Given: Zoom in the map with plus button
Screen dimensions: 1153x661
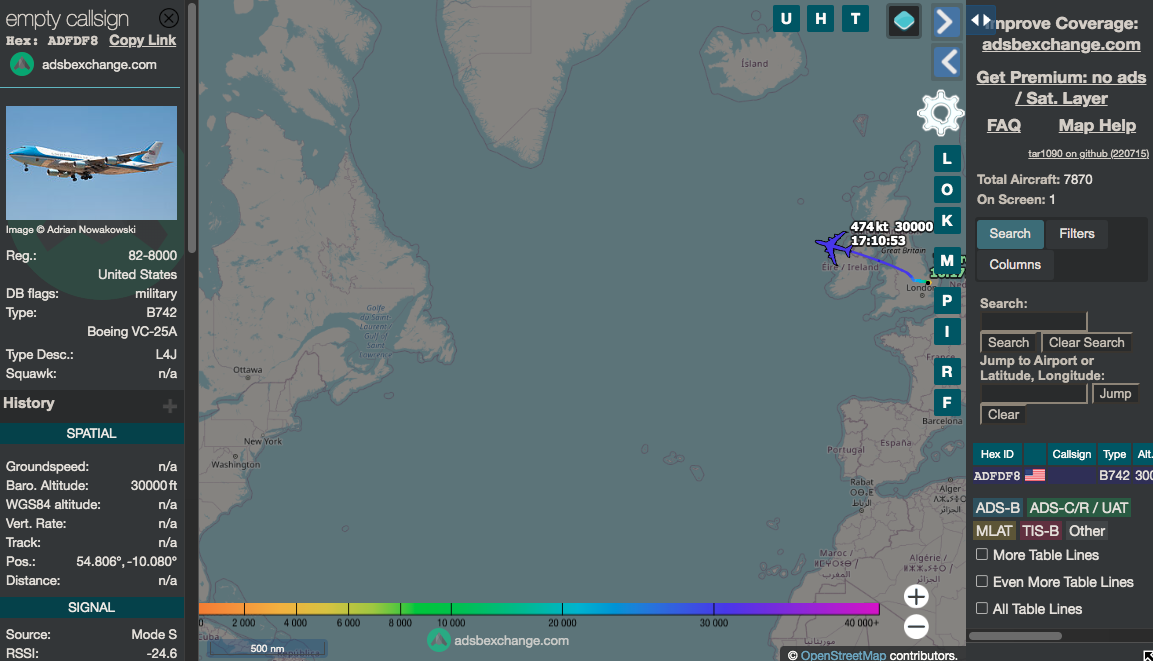Looking at the screenshot, I should [915, 596].
